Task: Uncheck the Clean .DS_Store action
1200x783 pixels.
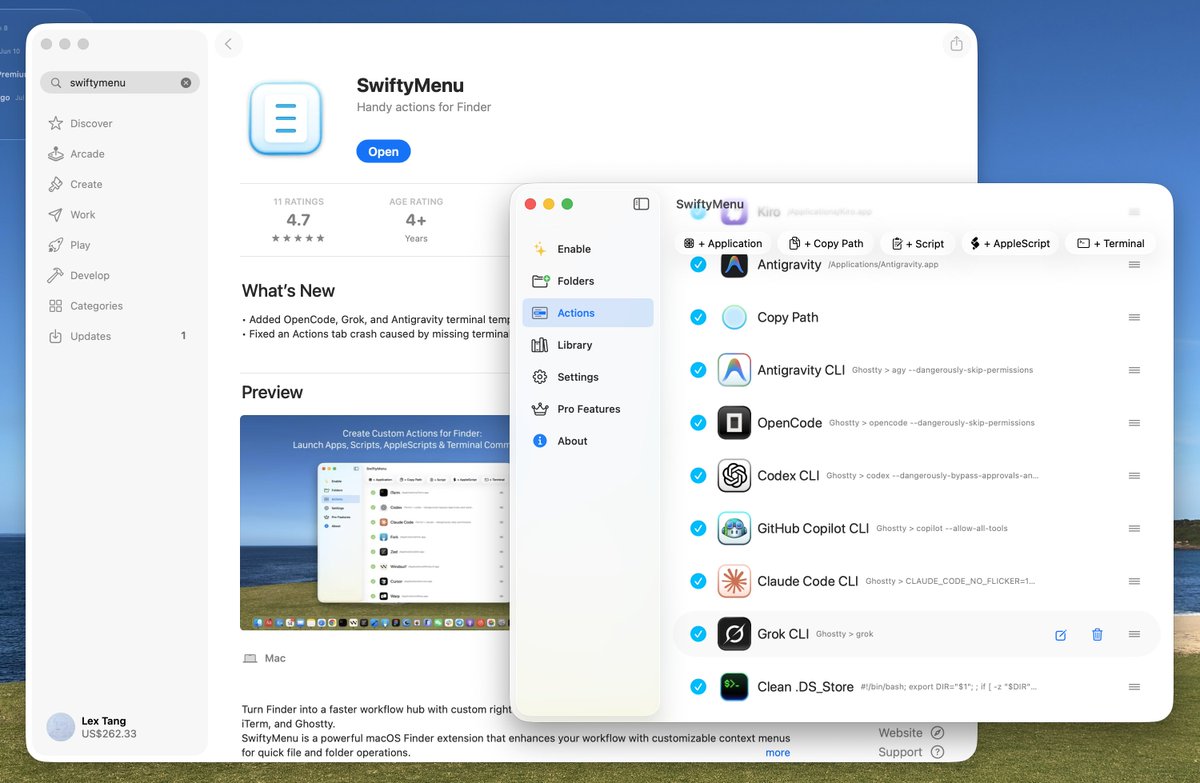Action: (698, 687)
